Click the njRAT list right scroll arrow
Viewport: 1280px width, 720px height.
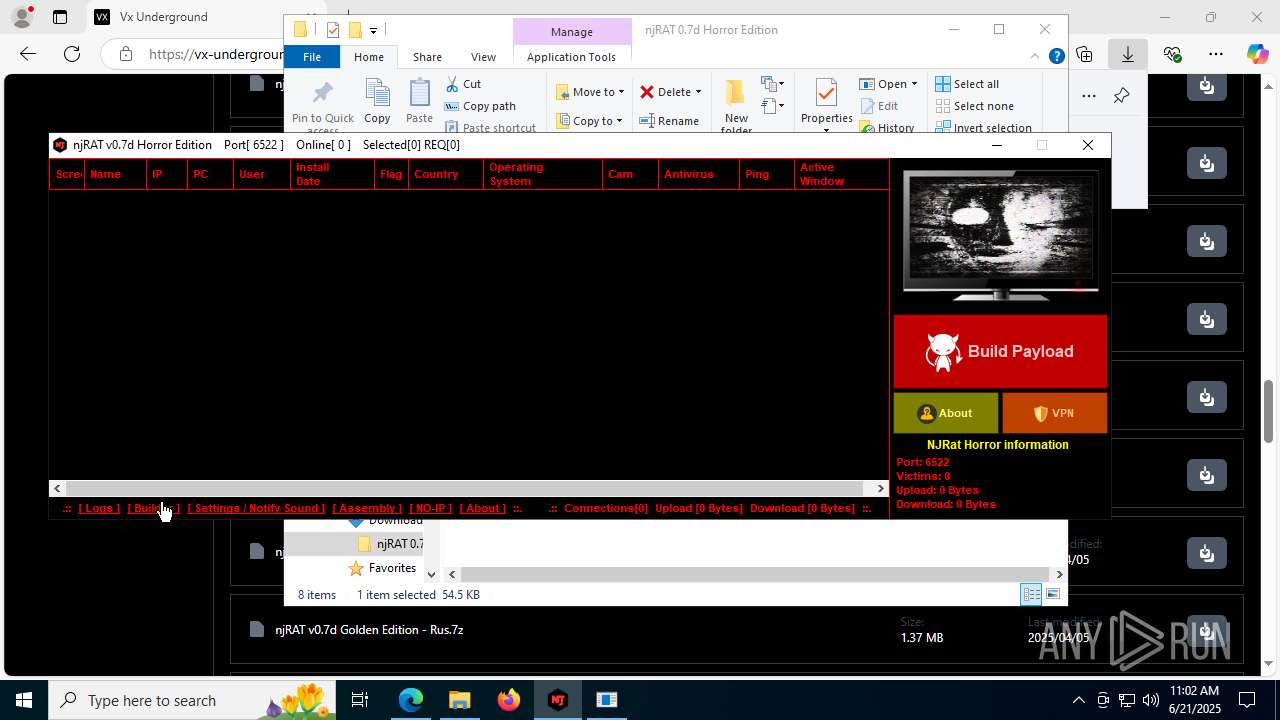point(880,488)
